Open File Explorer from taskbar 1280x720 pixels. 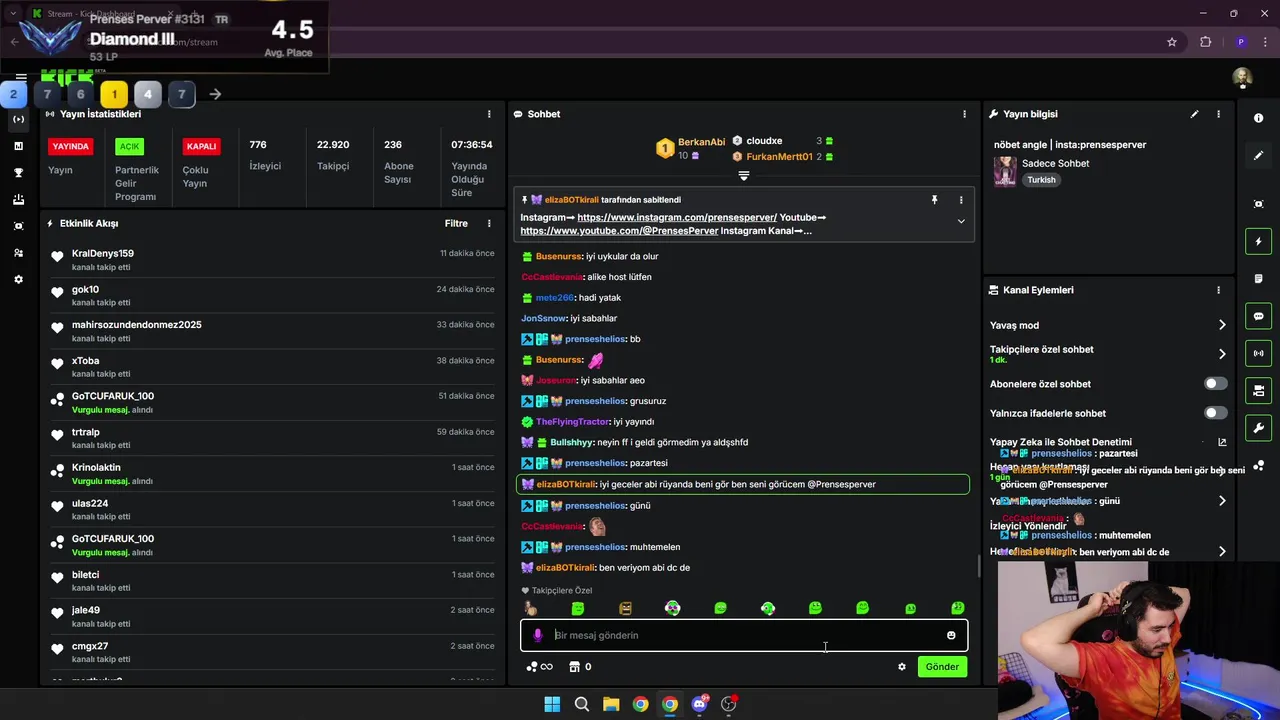(x=611, y=704)
